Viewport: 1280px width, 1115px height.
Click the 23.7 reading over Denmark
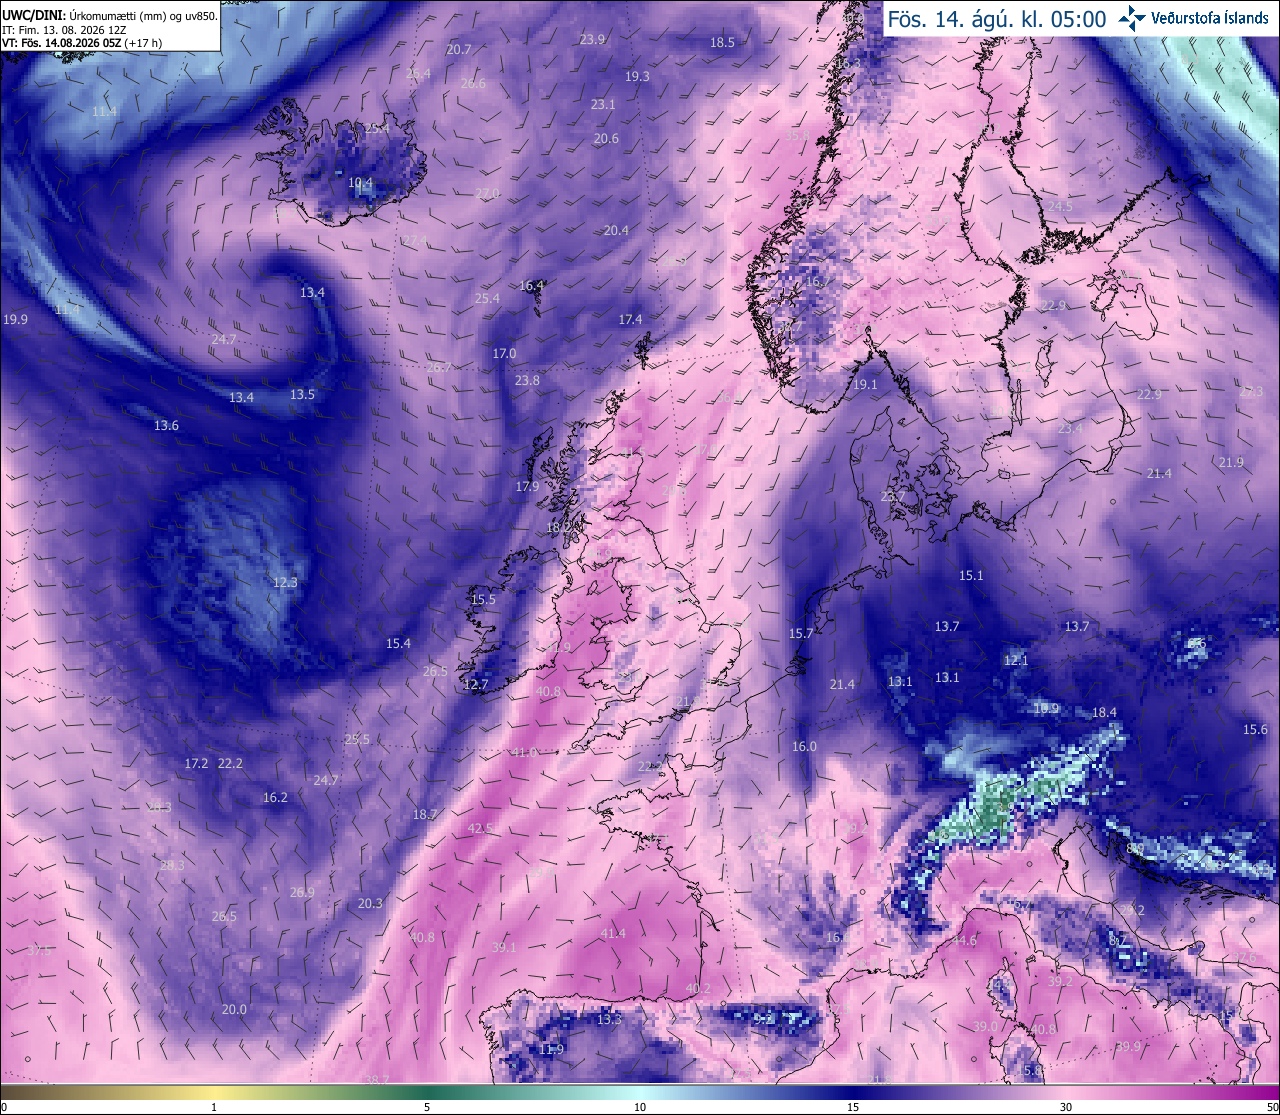(892, 497)
